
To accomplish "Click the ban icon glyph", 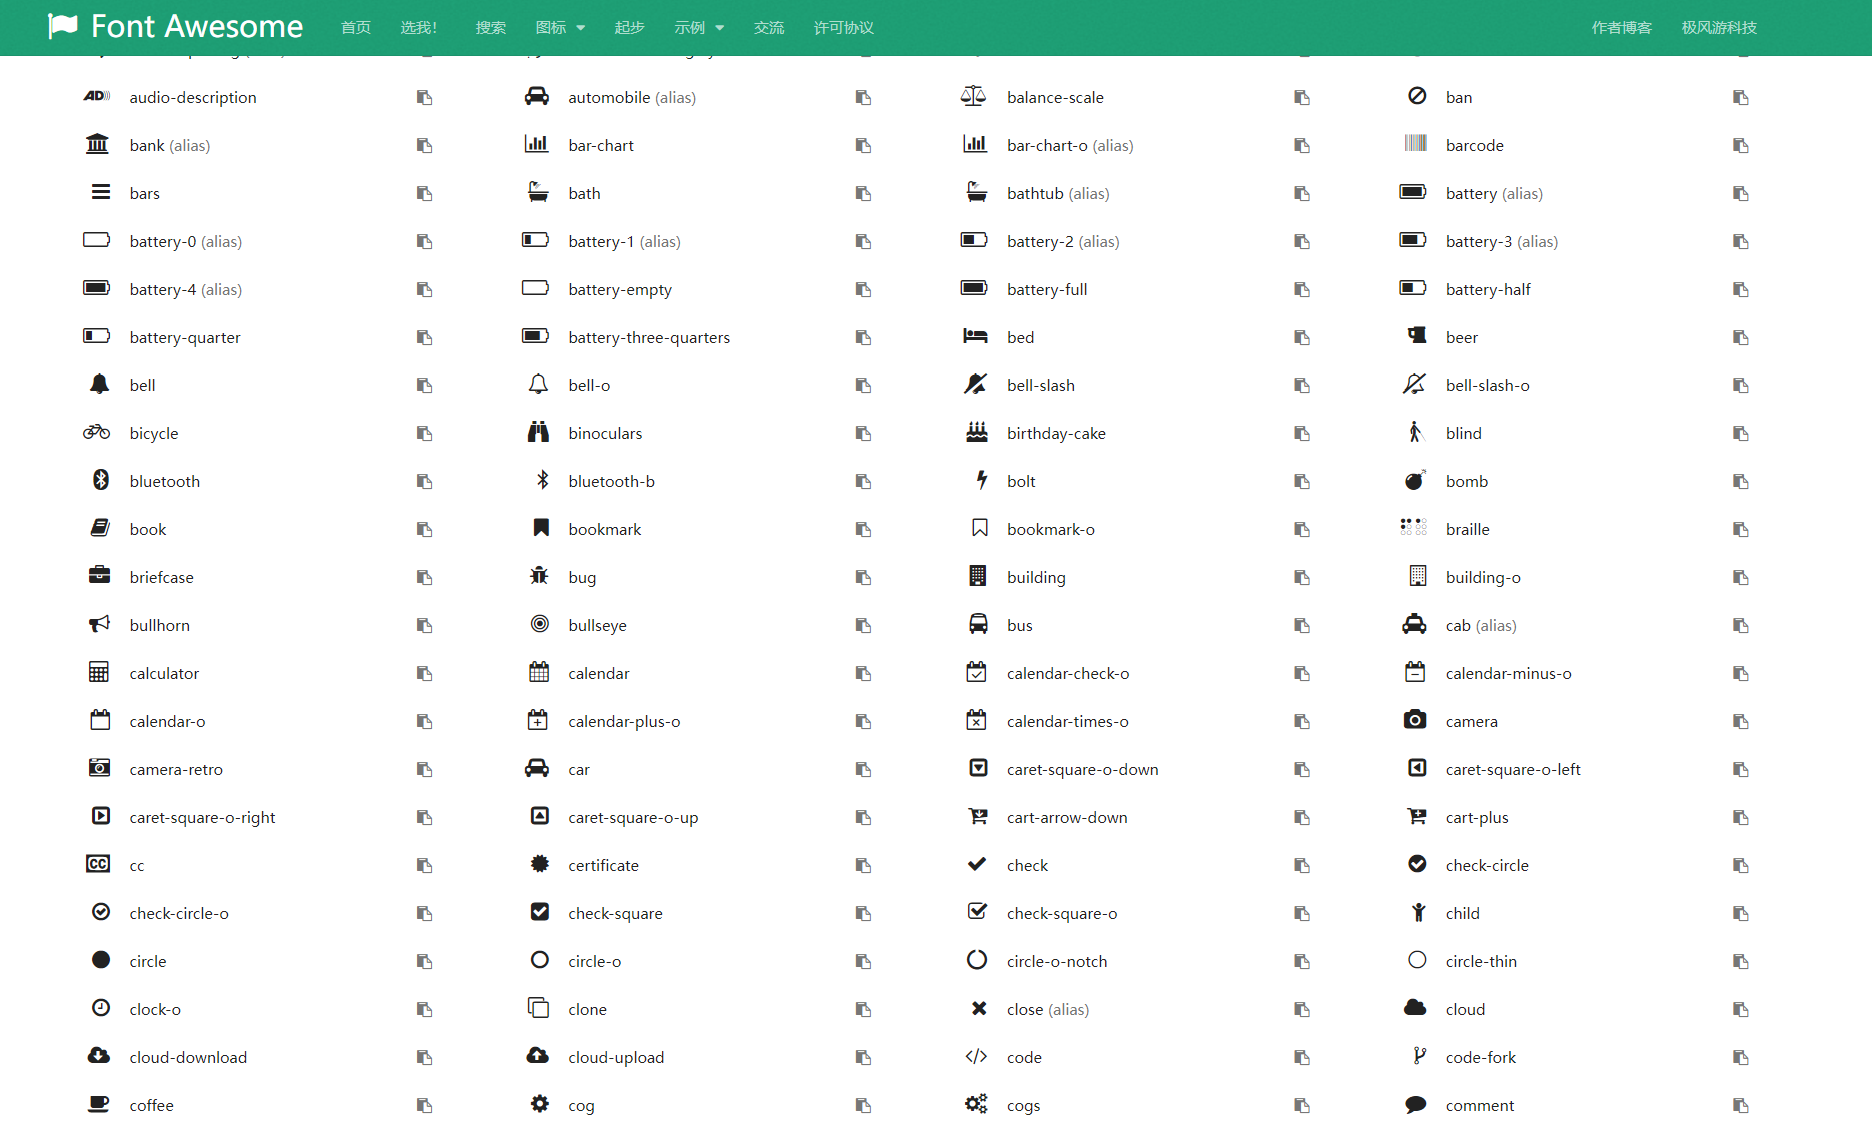I will click(x=1417, y=96).
